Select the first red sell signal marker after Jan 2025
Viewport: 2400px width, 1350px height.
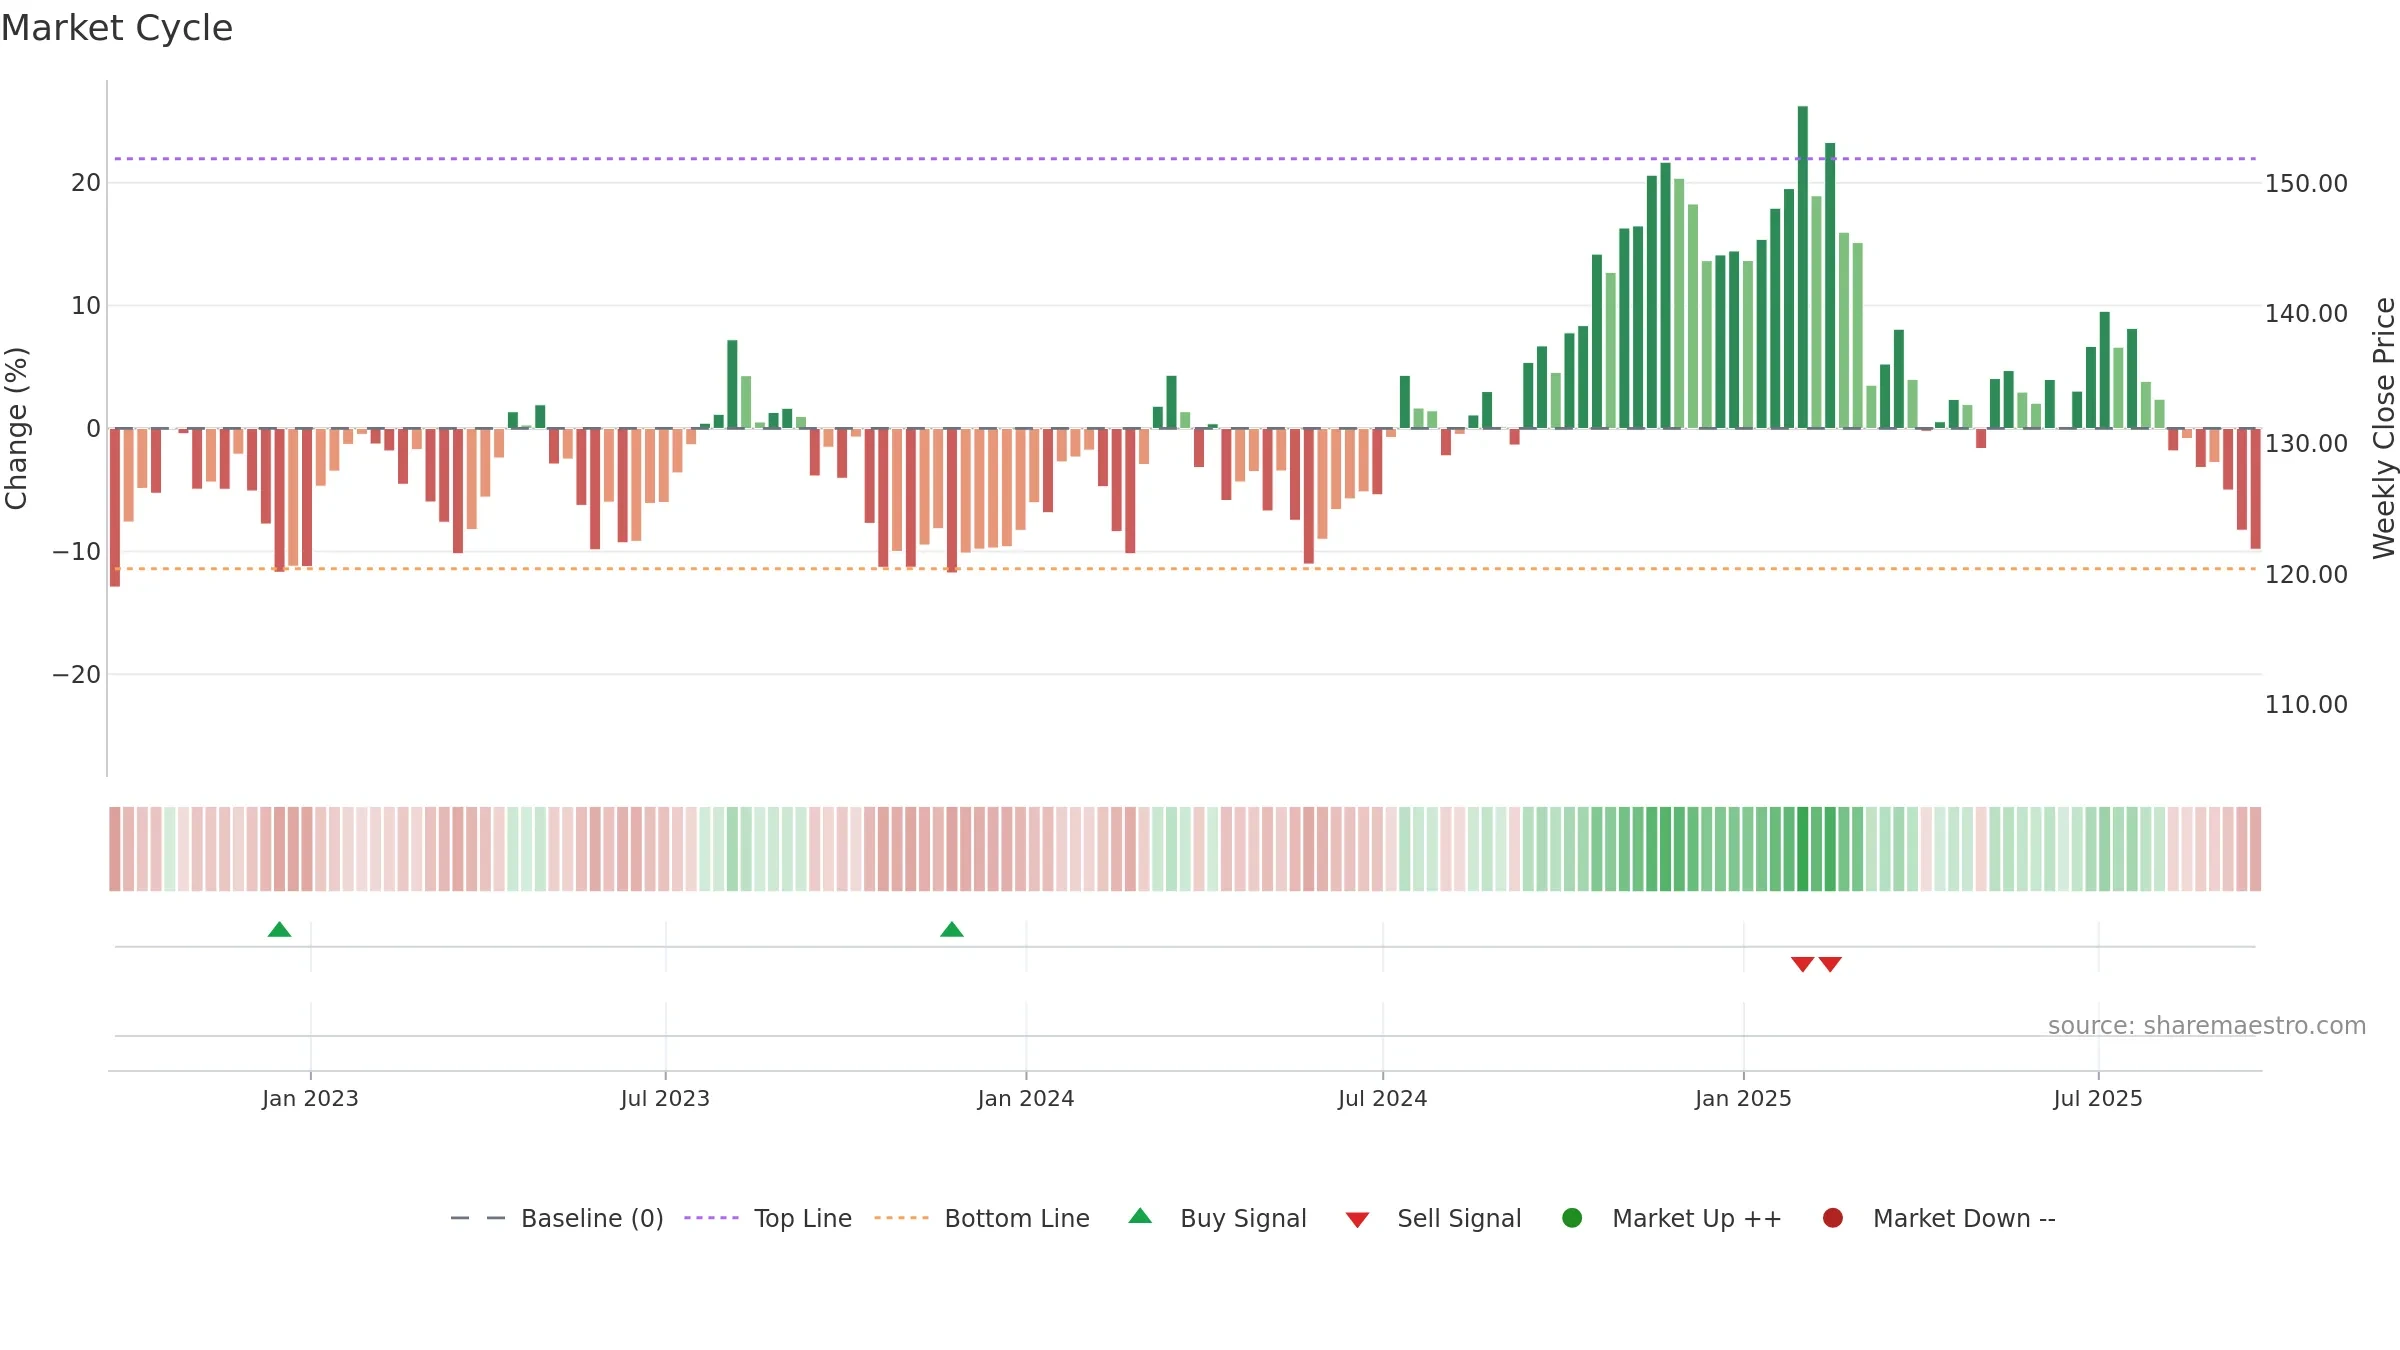[1802, 964]
